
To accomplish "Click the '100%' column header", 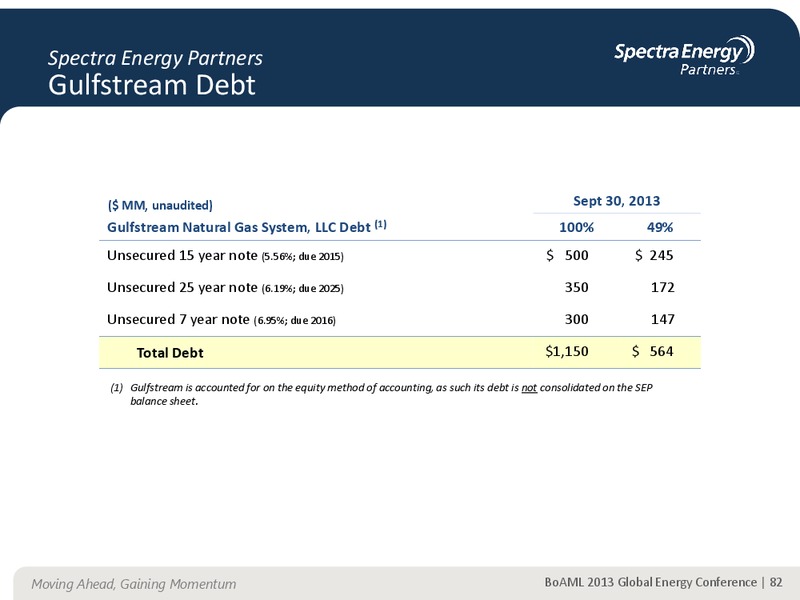I will [576, 227].
